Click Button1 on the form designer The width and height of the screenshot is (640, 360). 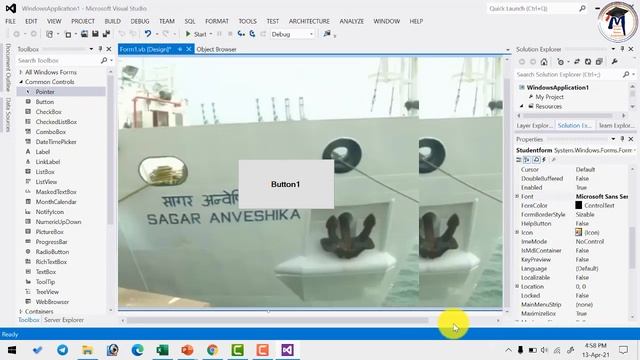pyautogui.click(x=286, y=184)
